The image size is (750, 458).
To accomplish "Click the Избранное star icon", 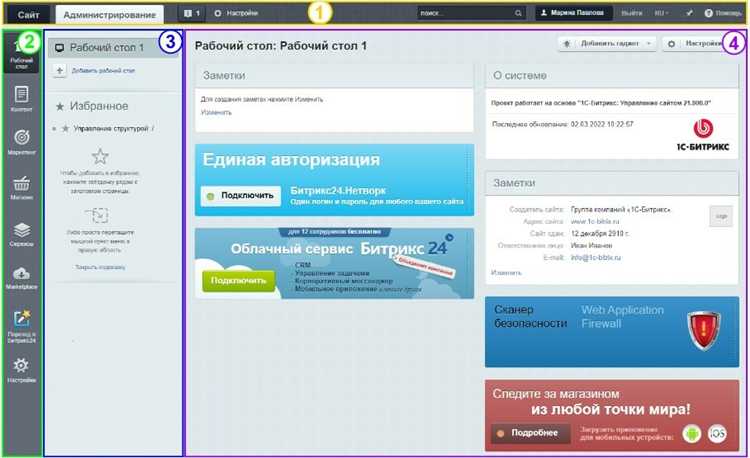I will pos(60,106).
